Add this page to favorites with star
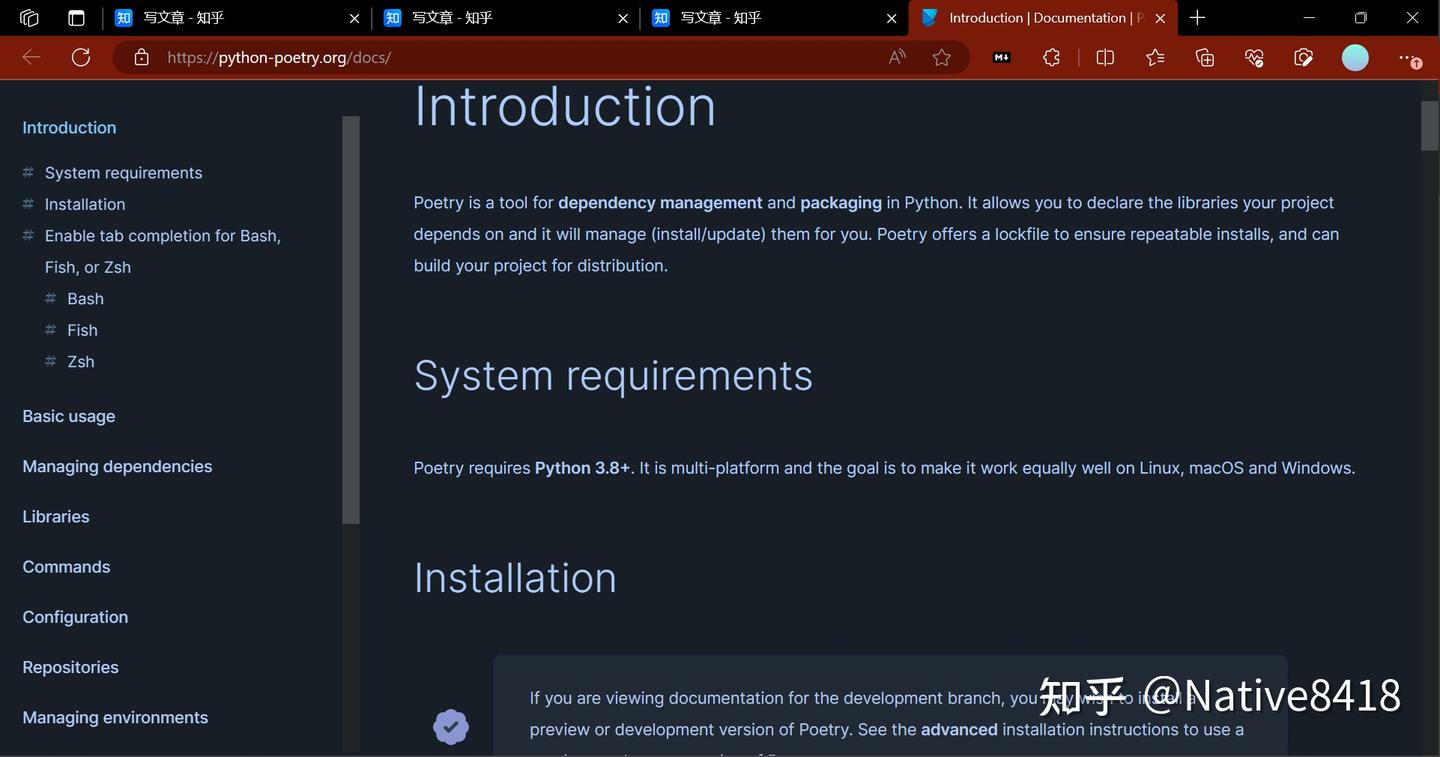1440x757 pixels. tap(941, 57)
